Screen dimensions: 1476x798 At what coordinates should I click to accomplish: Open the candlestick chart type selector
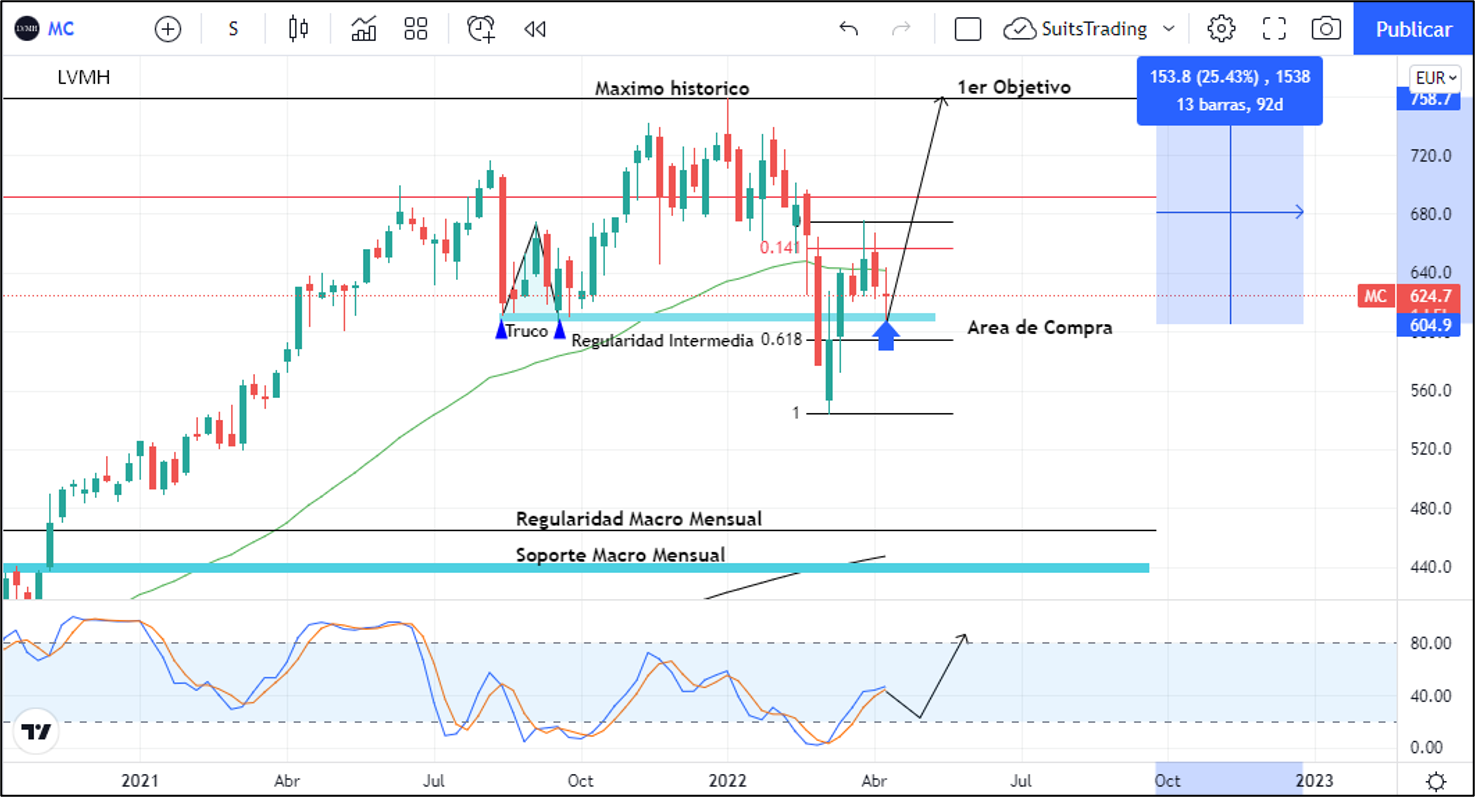[x=298, y=29]
